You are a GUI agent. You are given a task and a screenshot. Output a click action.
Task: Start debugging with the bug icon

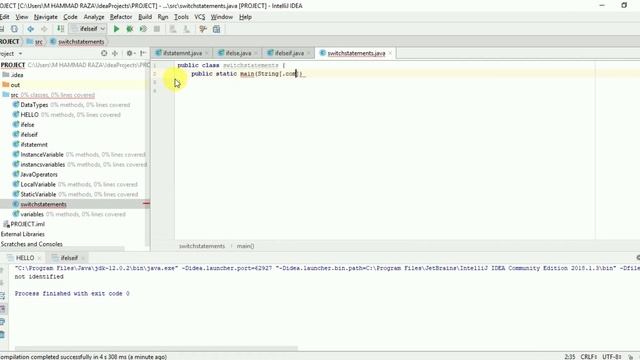pyautogui.click(x=130, y=29)
